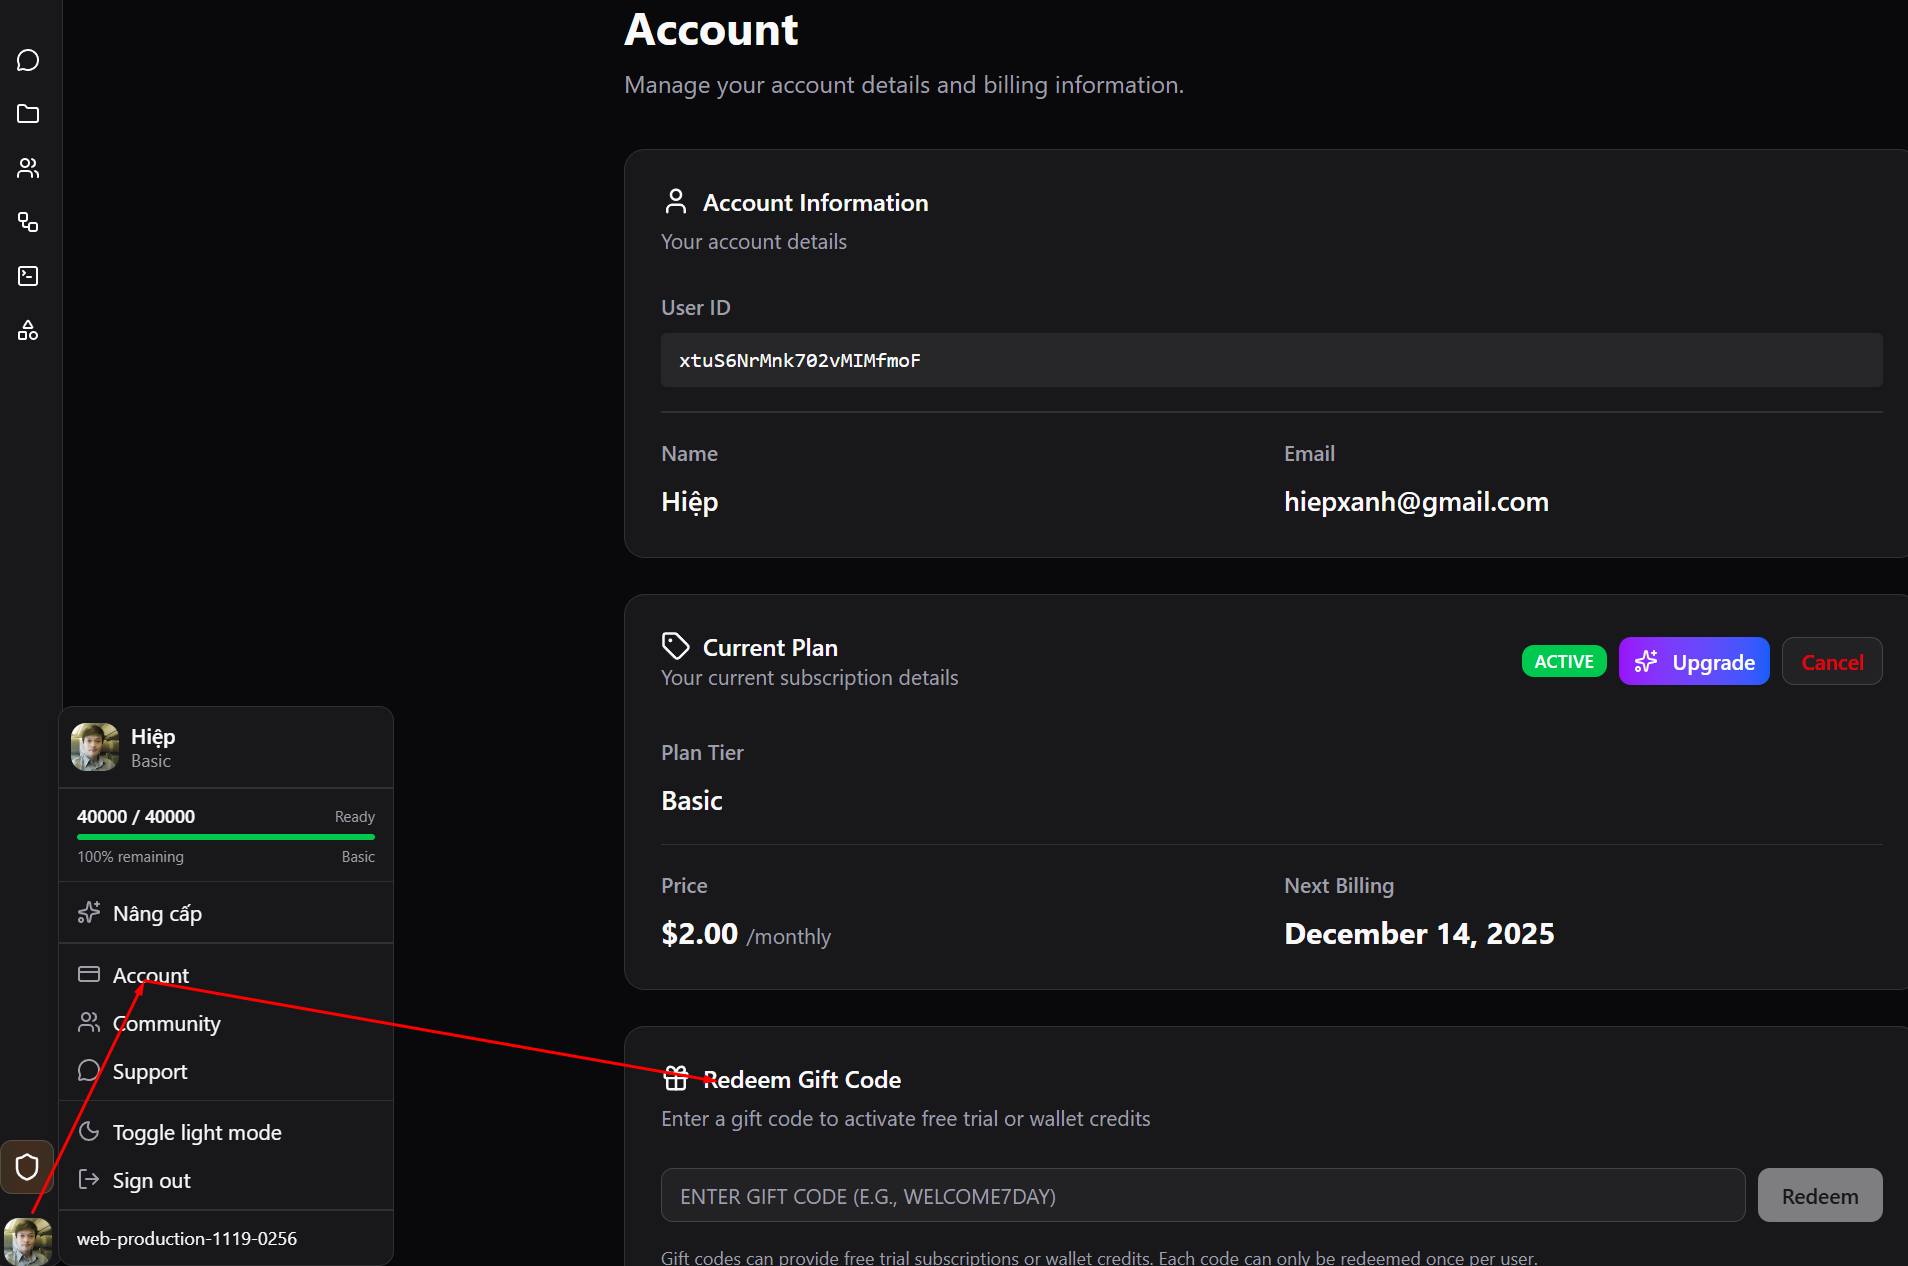Click Hiệp's avatar in the popup header
The height and width of the screenshot is (1266, 1908).
click(95, 747)
